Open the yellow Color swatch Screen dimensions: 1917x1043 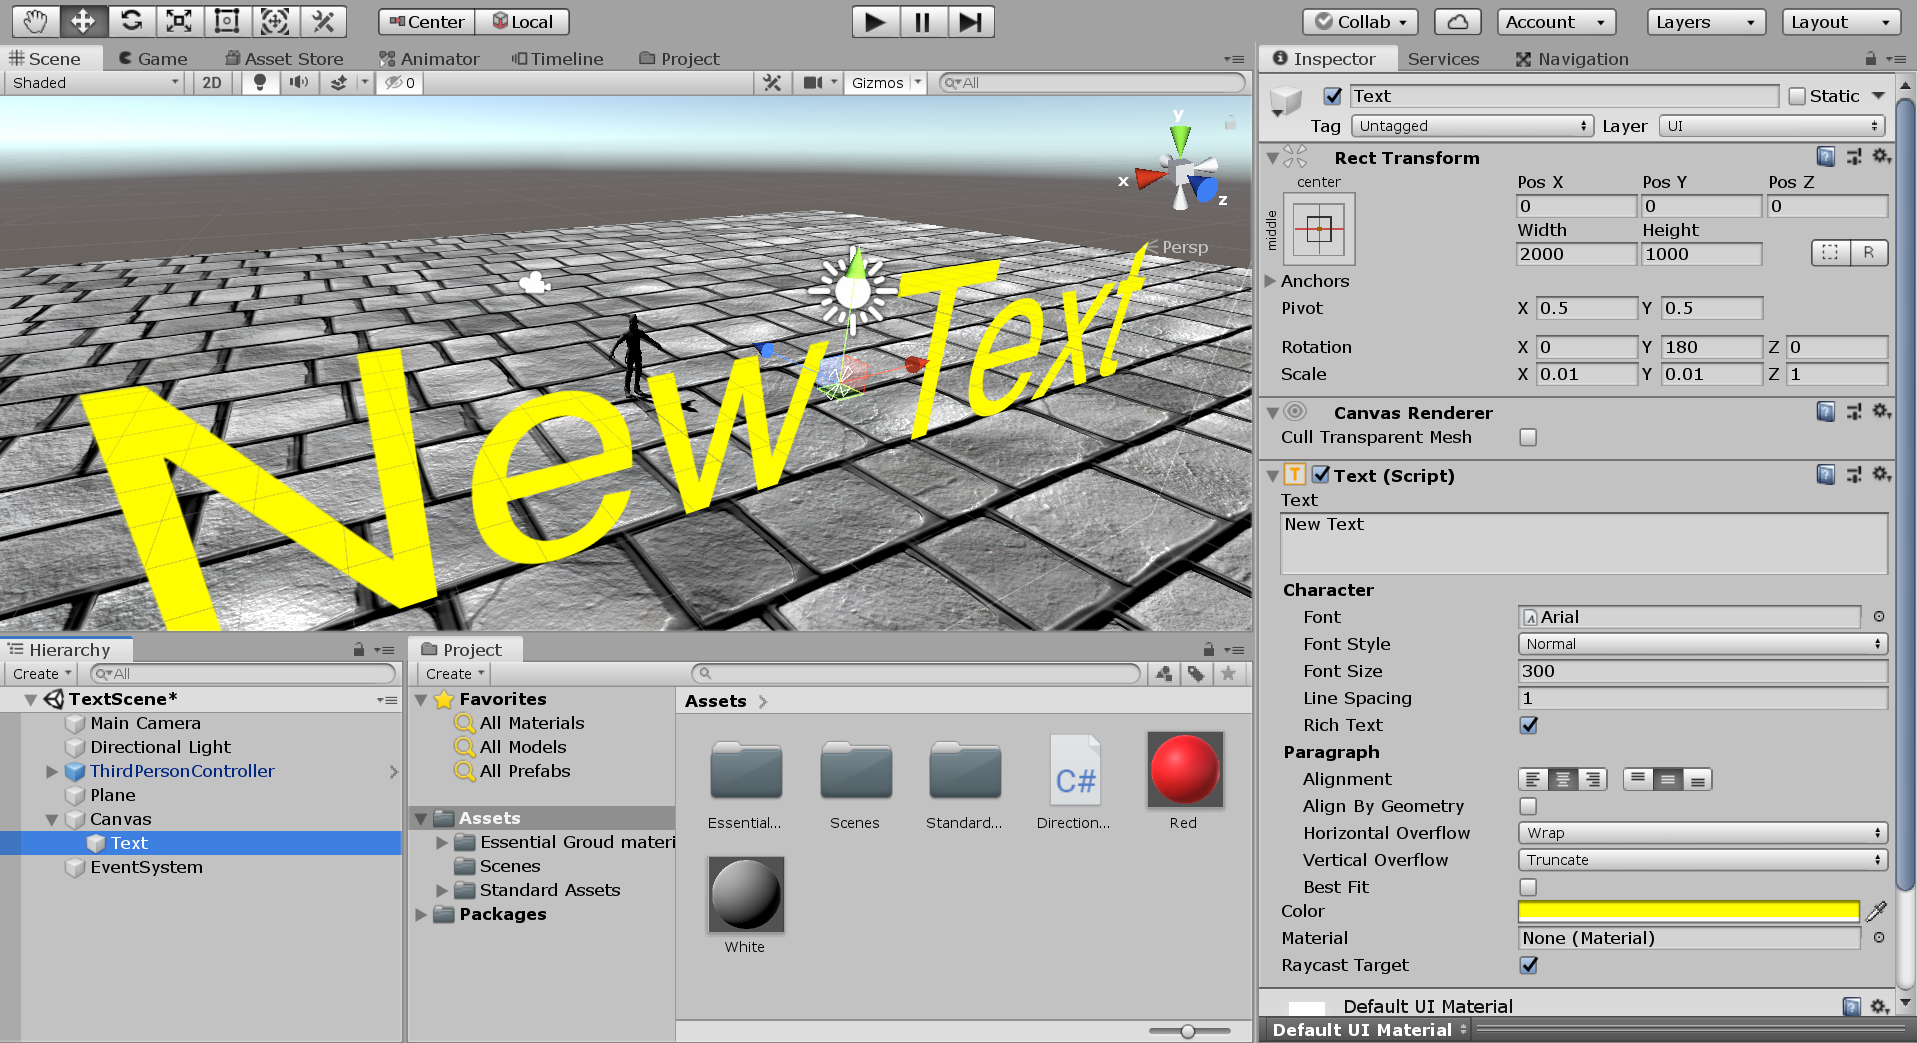1688,911
